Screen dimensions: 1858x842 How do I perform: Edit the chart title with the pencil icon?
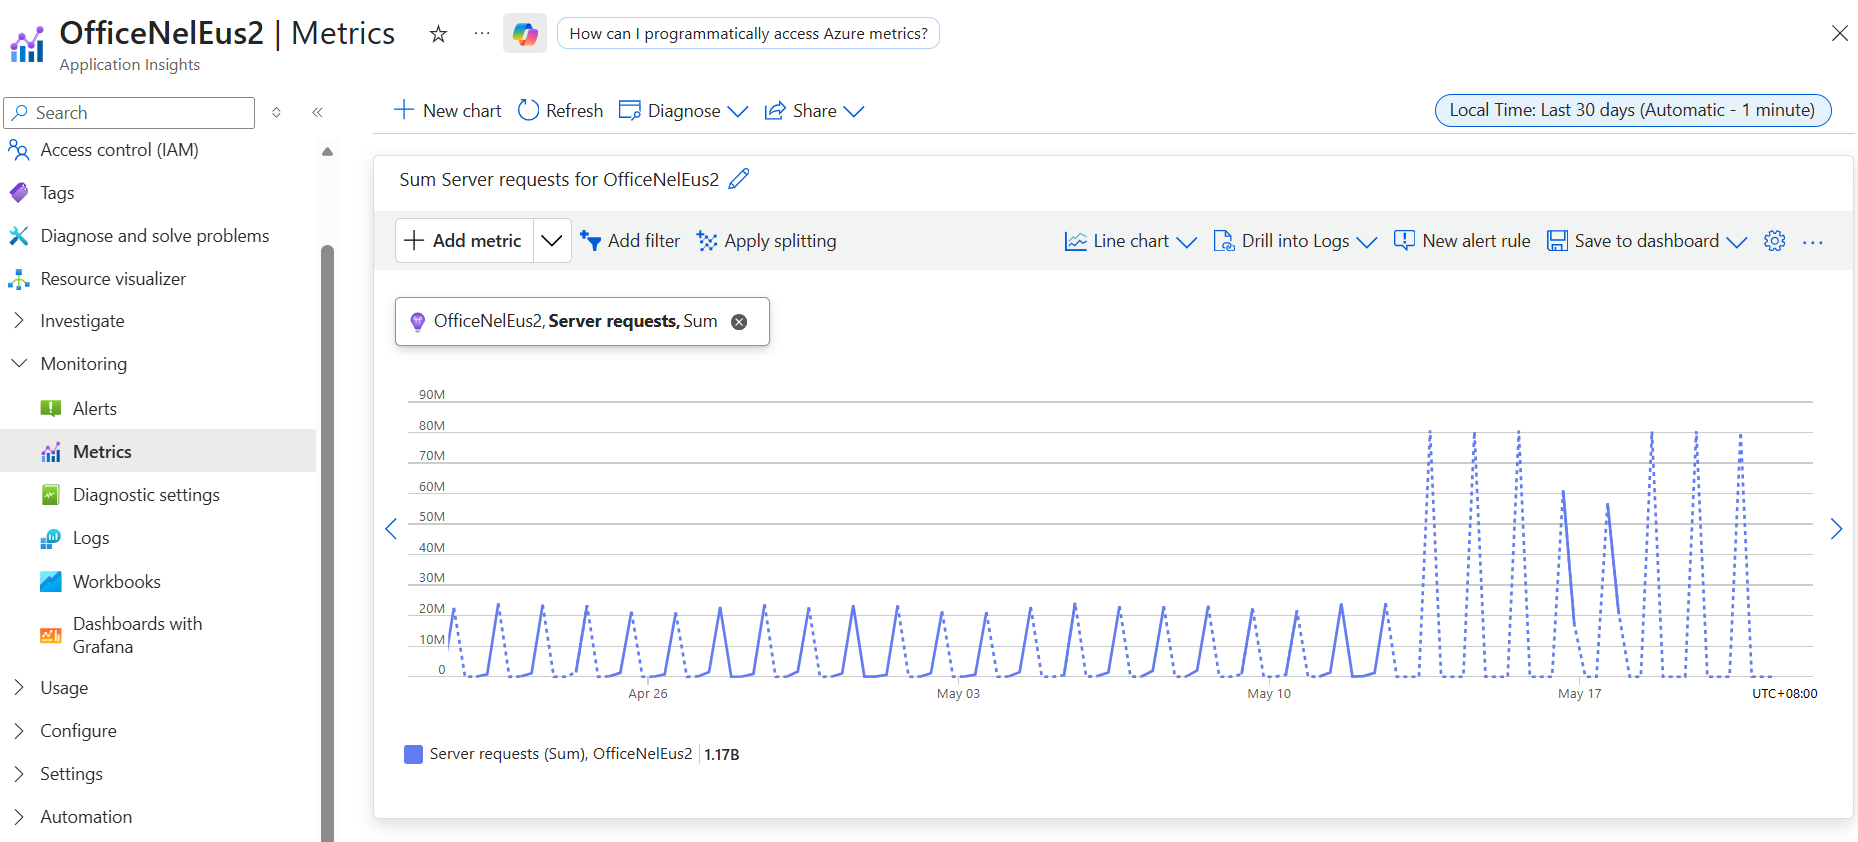[x=739, y=179]
